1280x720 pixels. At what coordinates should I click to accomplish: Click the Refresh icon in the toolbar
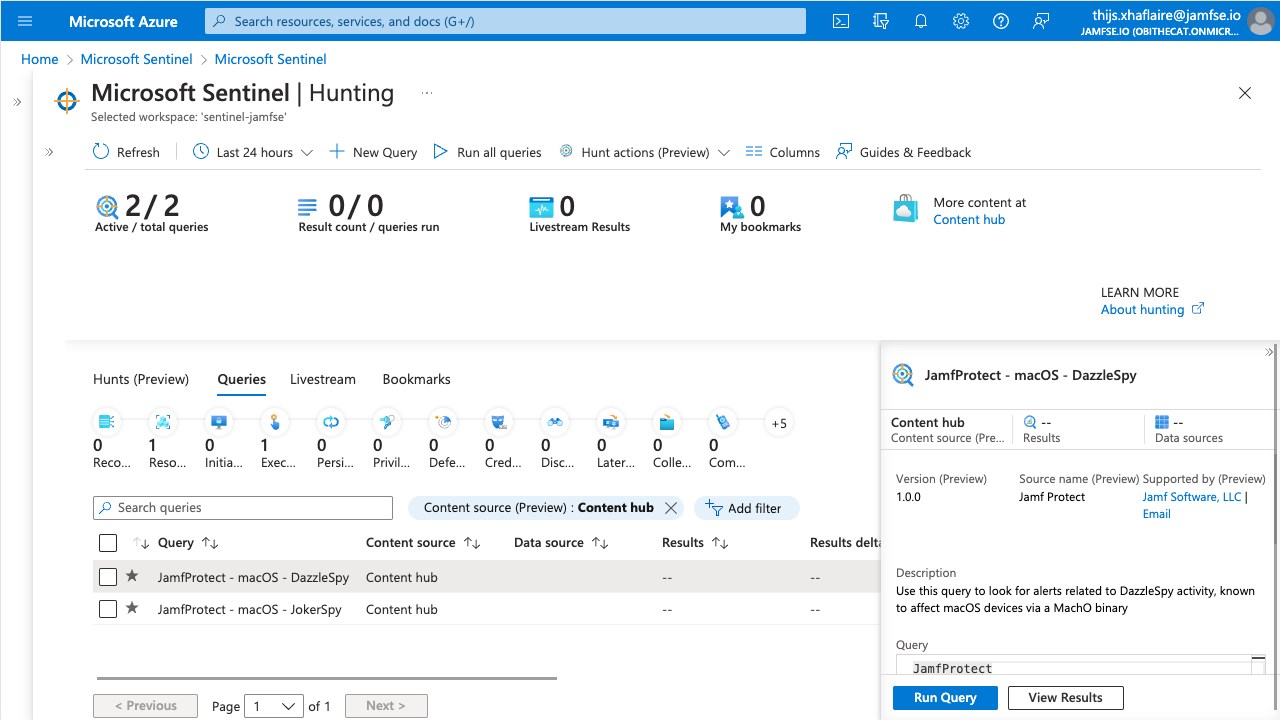[x=101, y=152]
